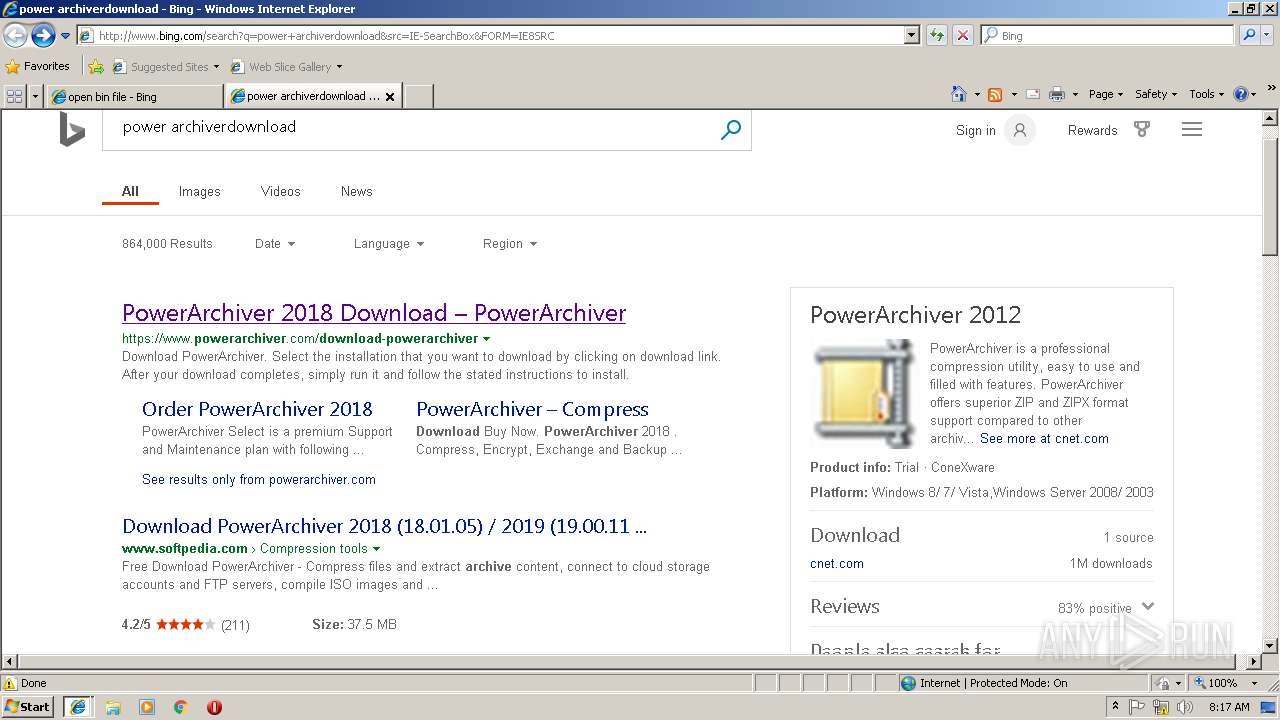
Task: Expand the tab list dropdown arrow
Action: (36, 96)
